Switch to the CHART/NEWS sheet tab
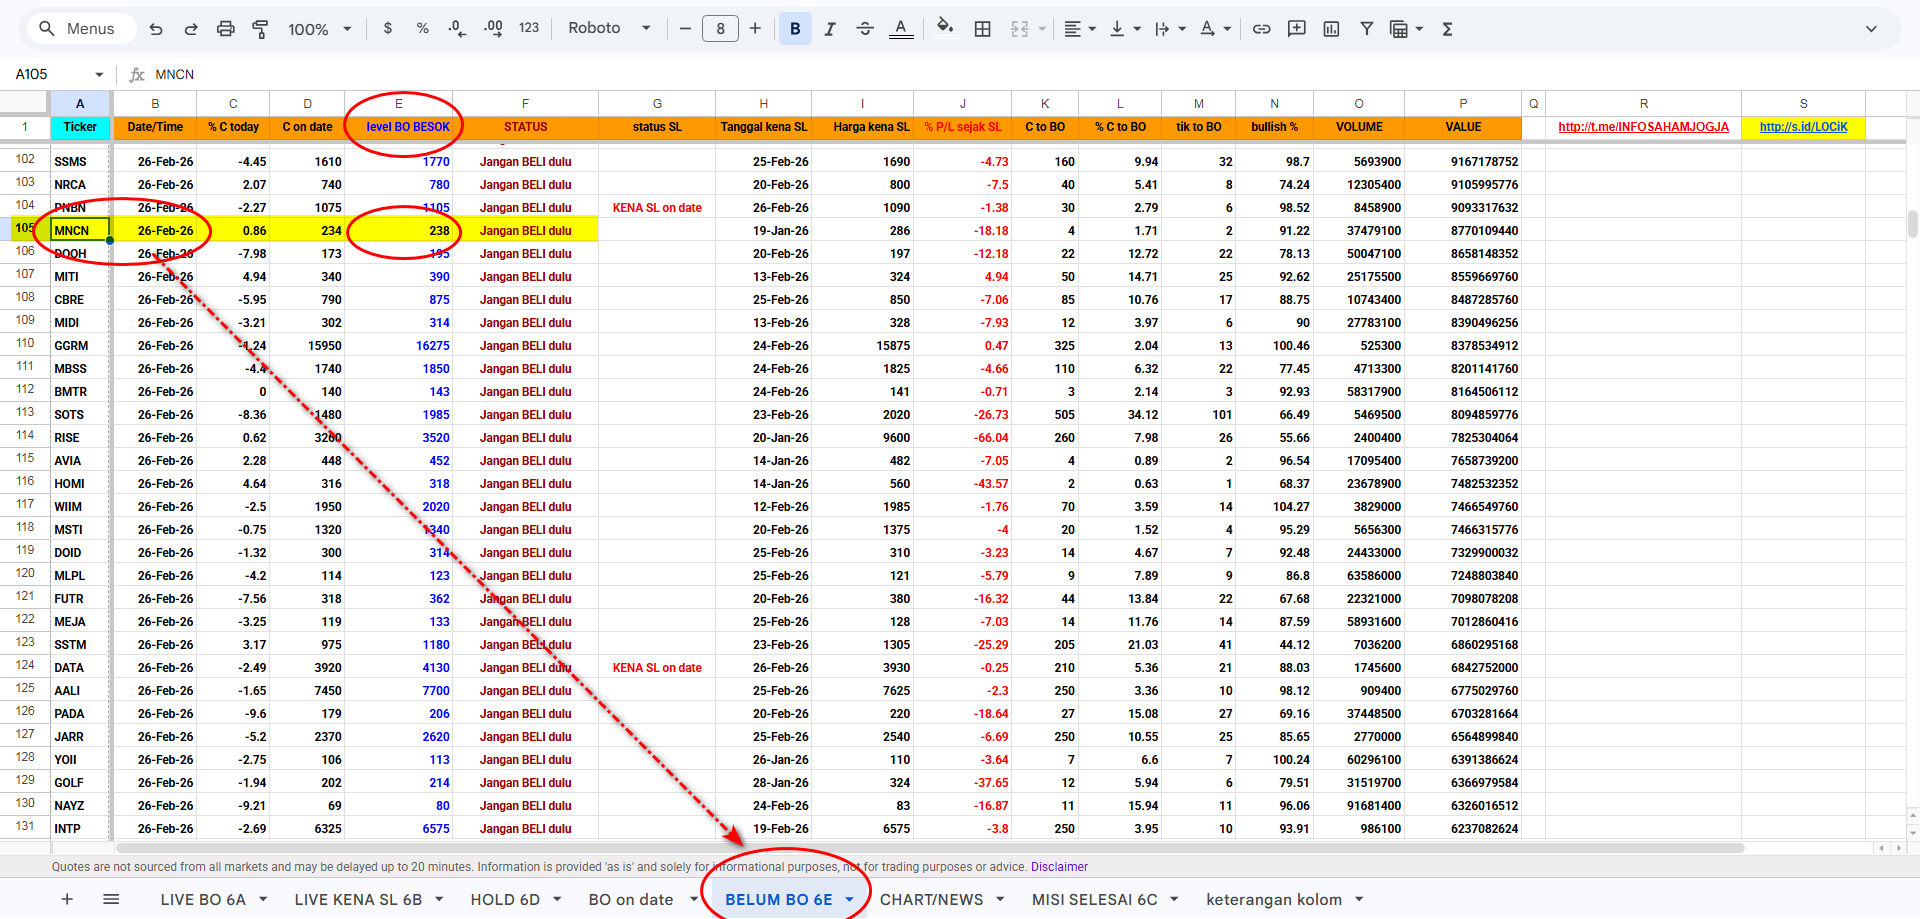 pyautogui.click(x=931, y=899)
